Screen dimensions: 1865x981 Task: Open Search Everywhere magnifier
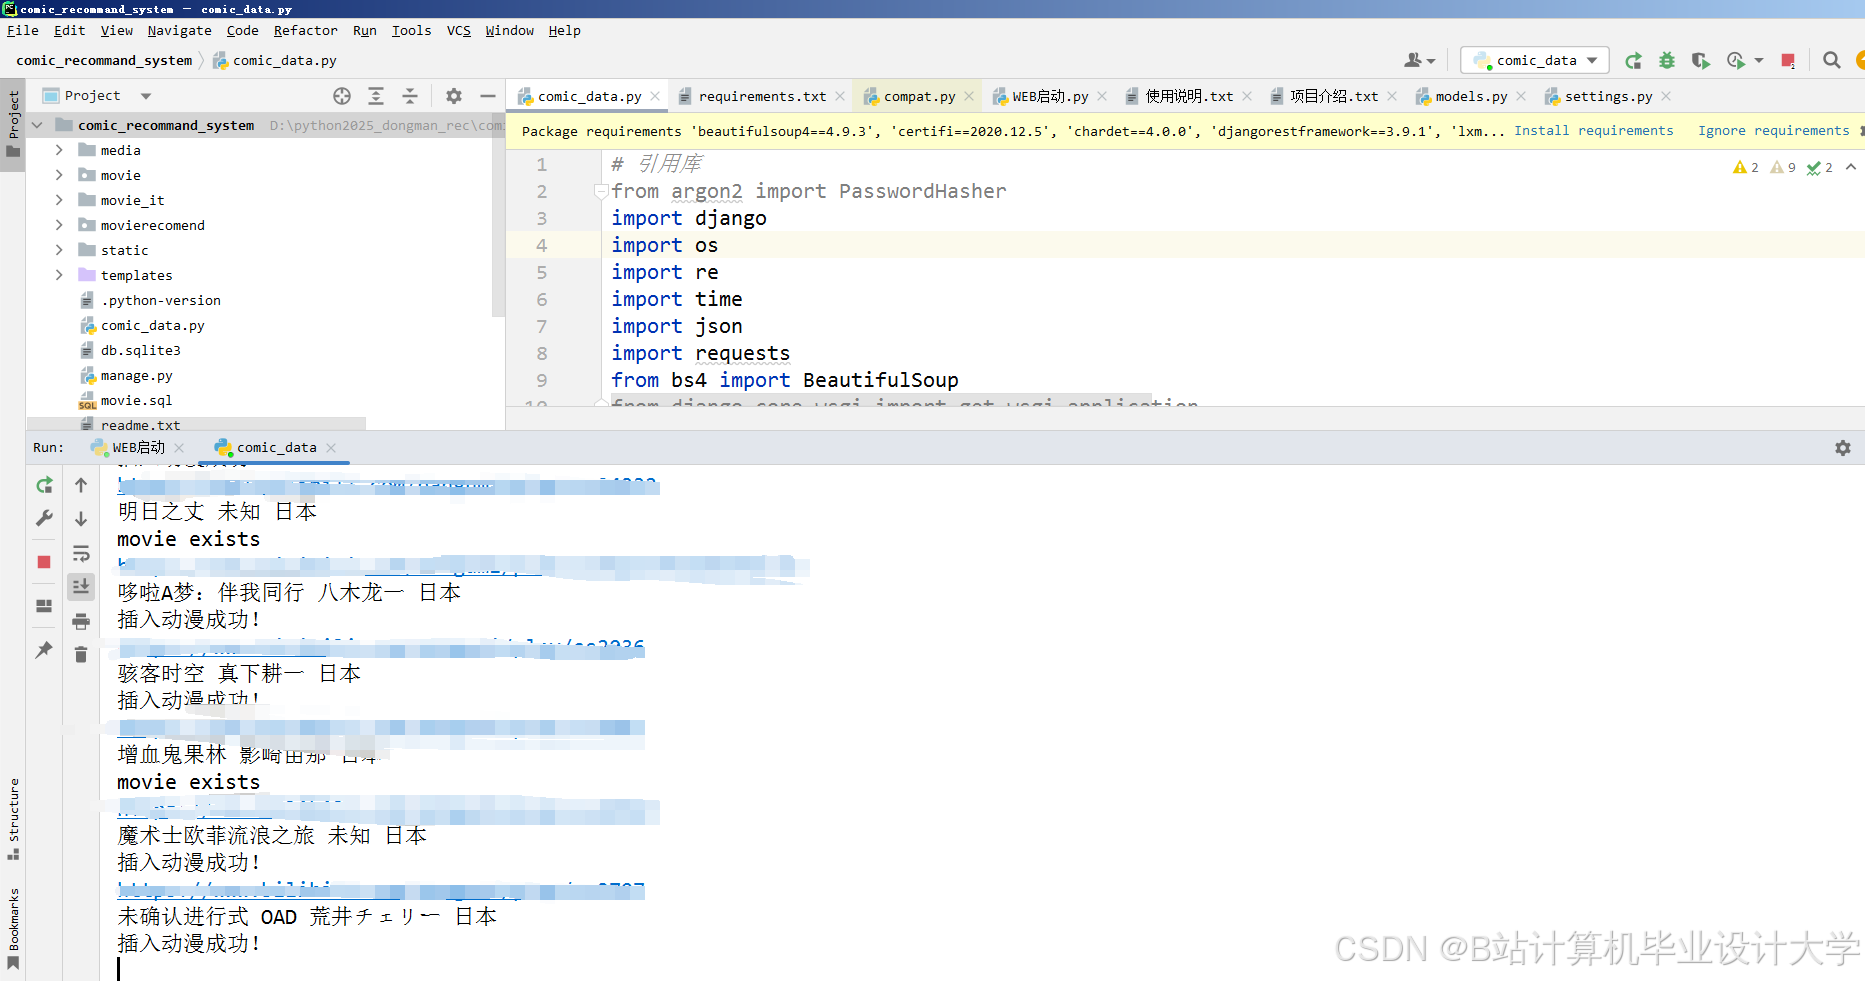1832,60
